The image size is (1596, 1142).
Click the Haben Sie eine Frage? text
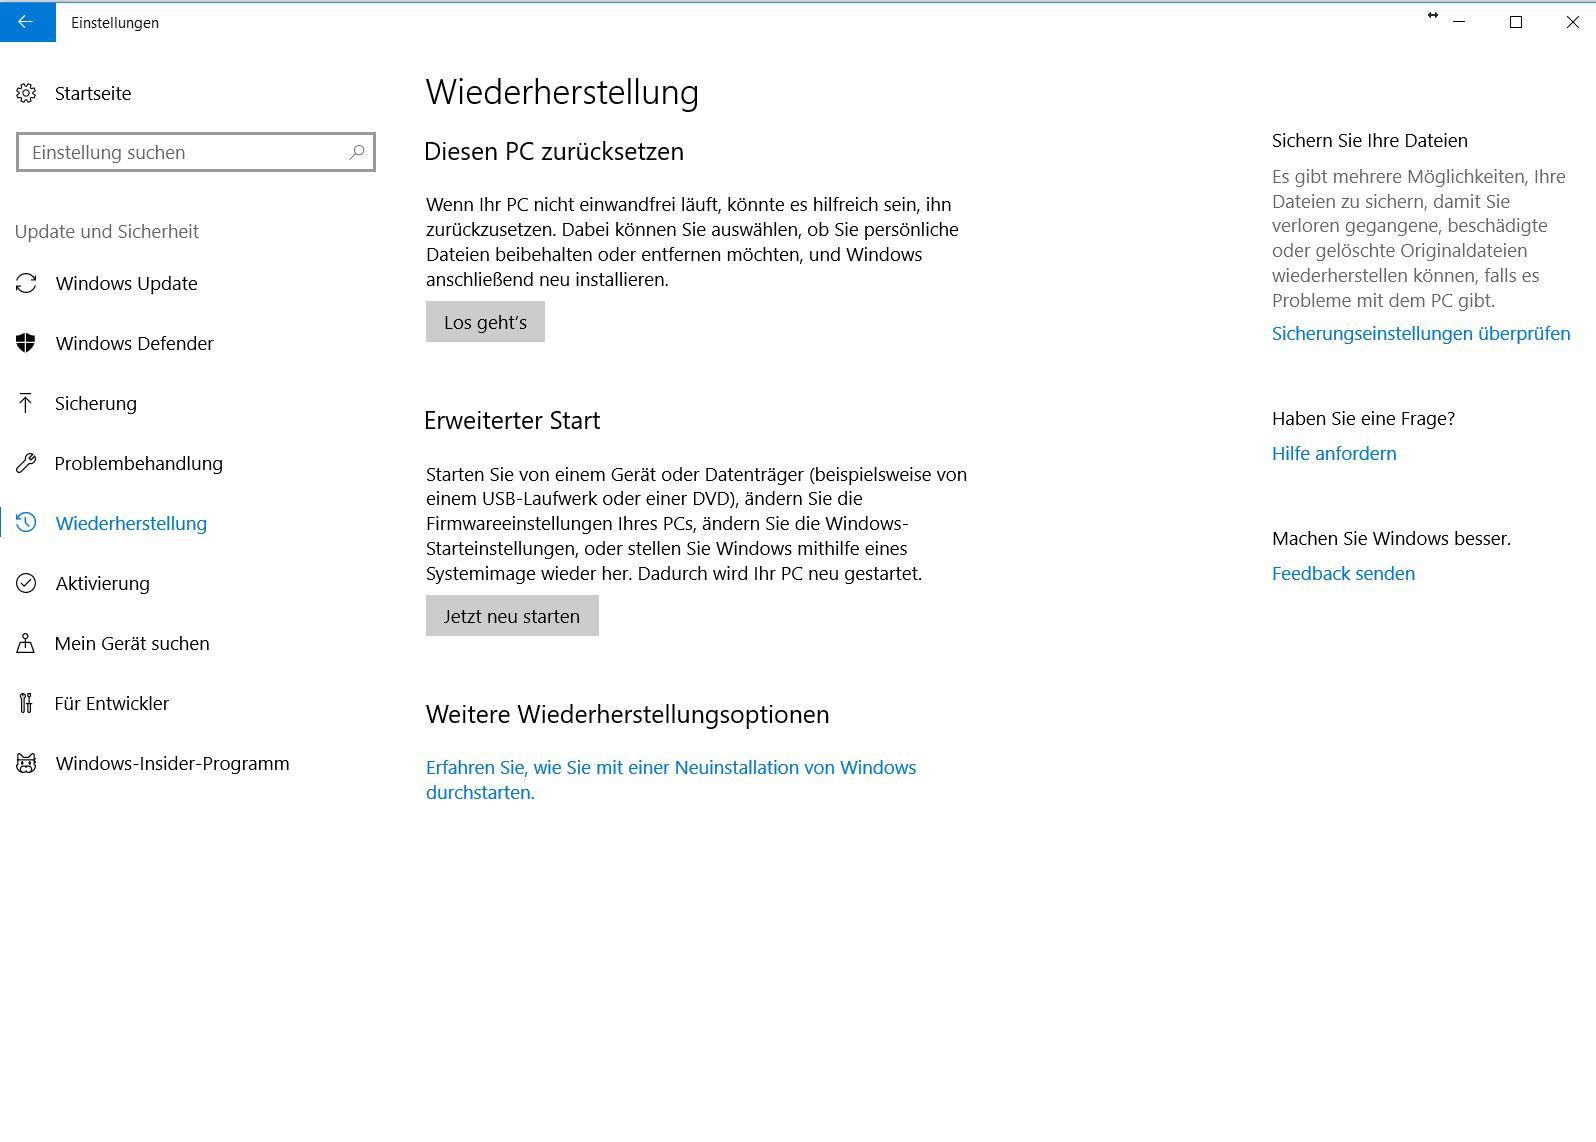point(1363,418)
